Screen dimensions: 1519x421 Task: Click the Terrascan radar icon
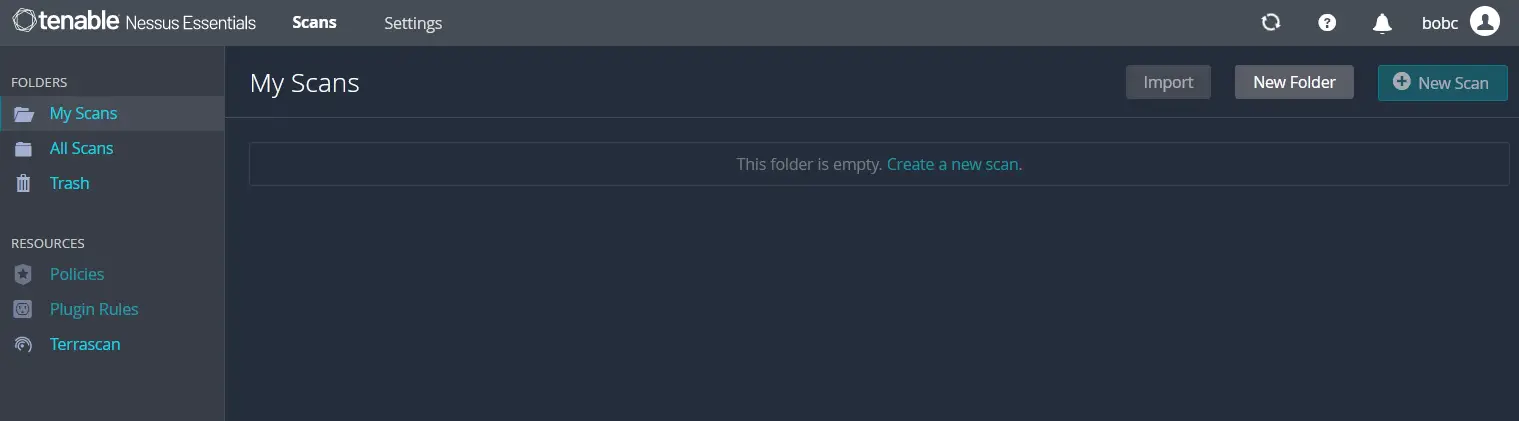[23, 344]
